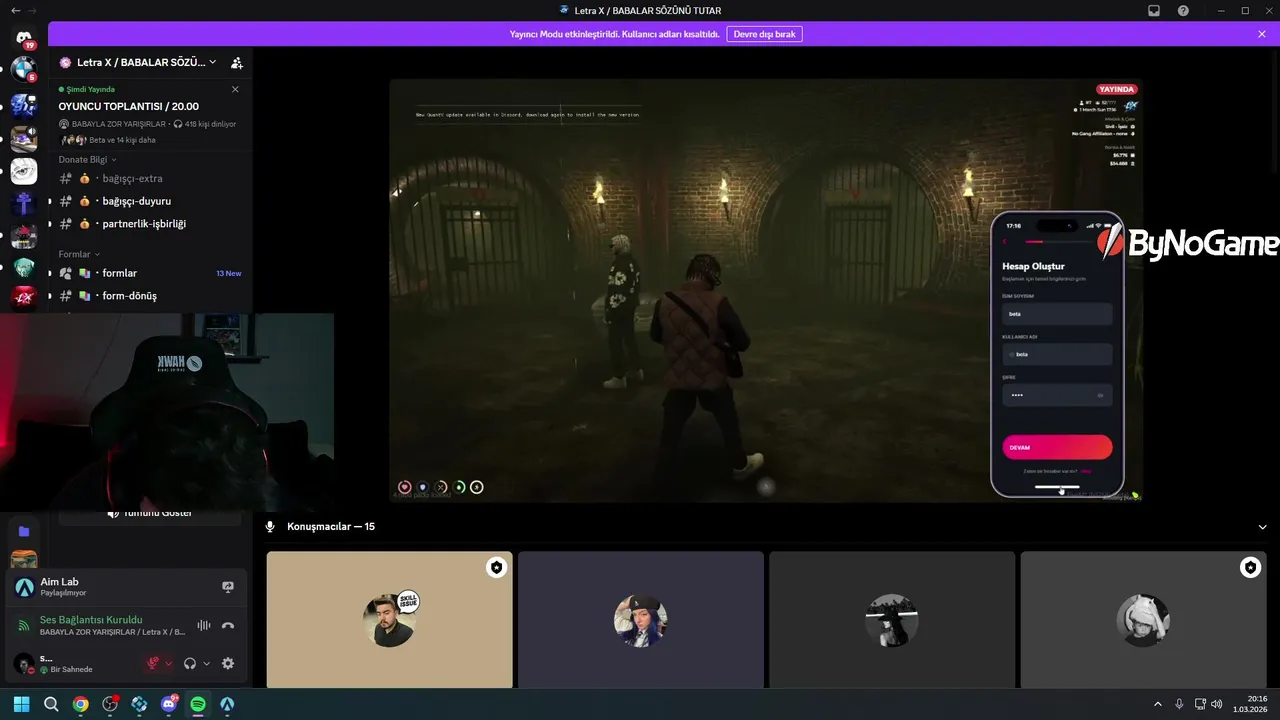Toggle the muted microphone button
1280x720 pixels.
153,663
